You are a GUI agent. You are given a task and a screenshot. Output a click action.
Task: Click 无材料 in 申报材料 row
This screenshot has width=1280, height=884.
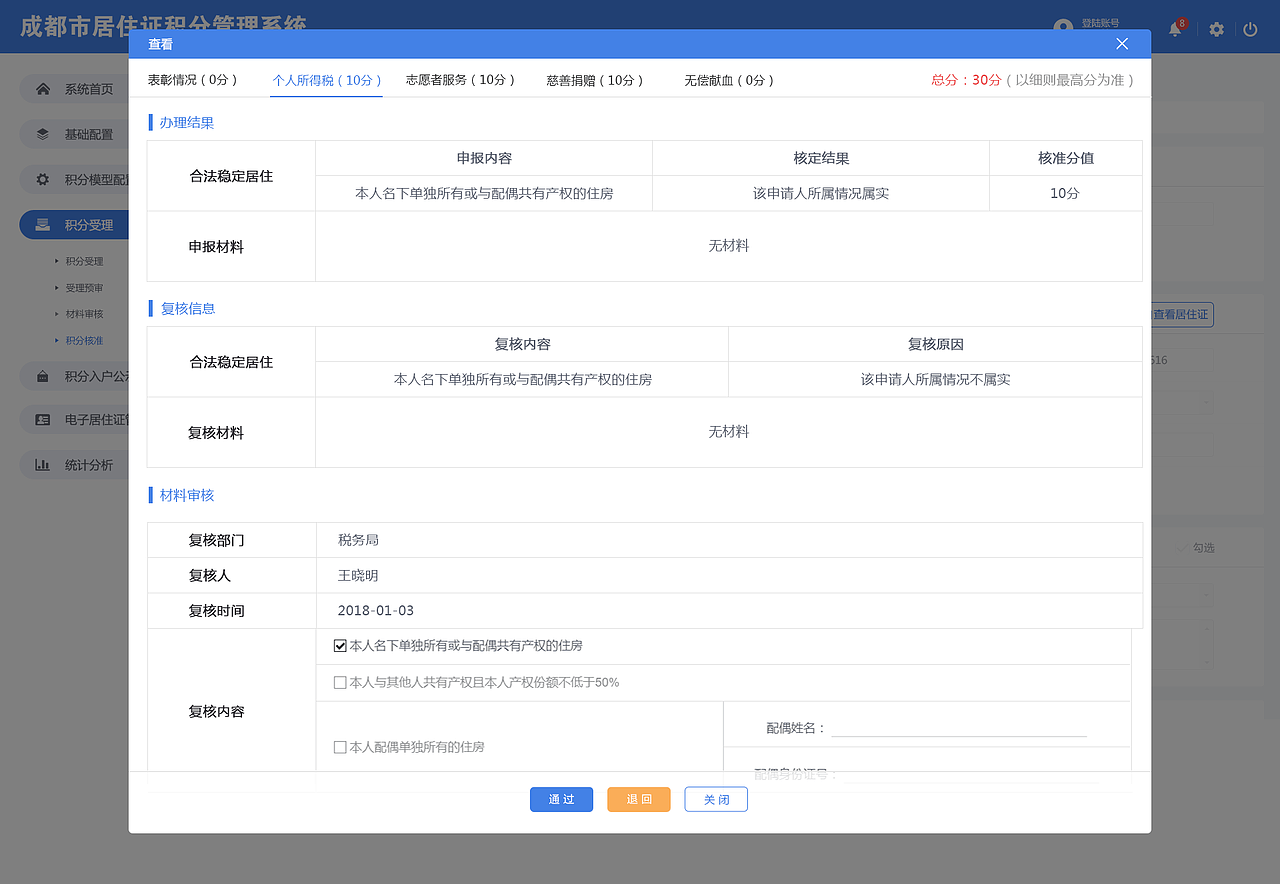pos(729,246)
